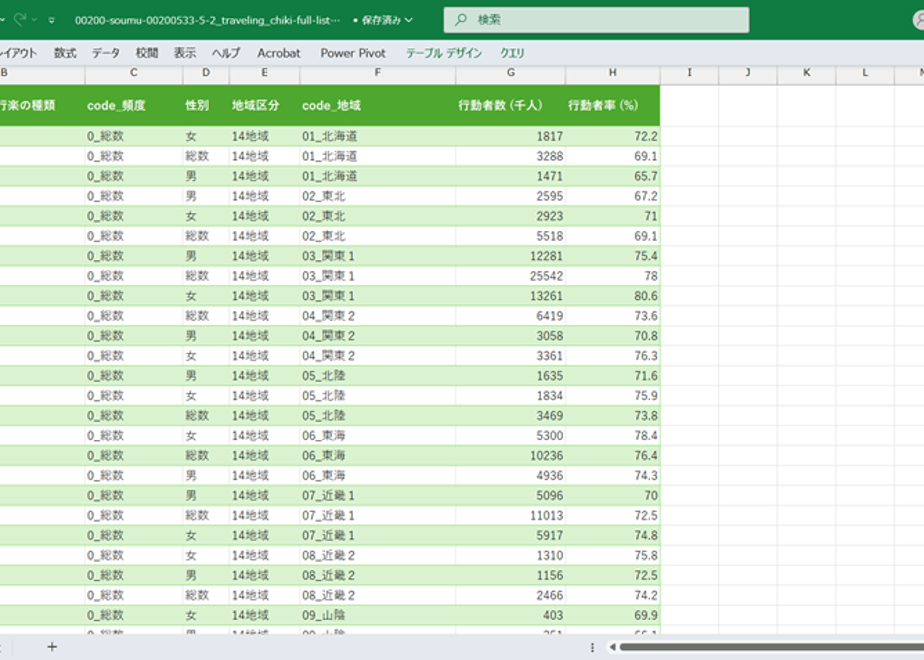Select cell with rate 80.6
This screenshot has width=924, height=660.
612,296
